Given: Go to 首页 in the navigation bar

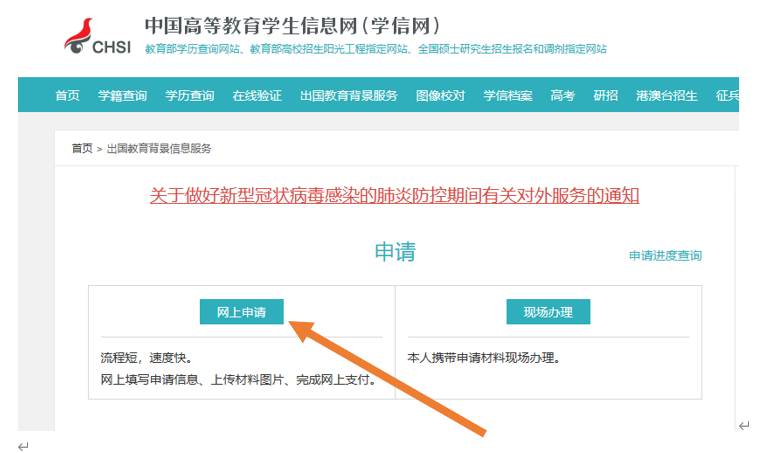Looking at the screenshot, I should 67,96.
